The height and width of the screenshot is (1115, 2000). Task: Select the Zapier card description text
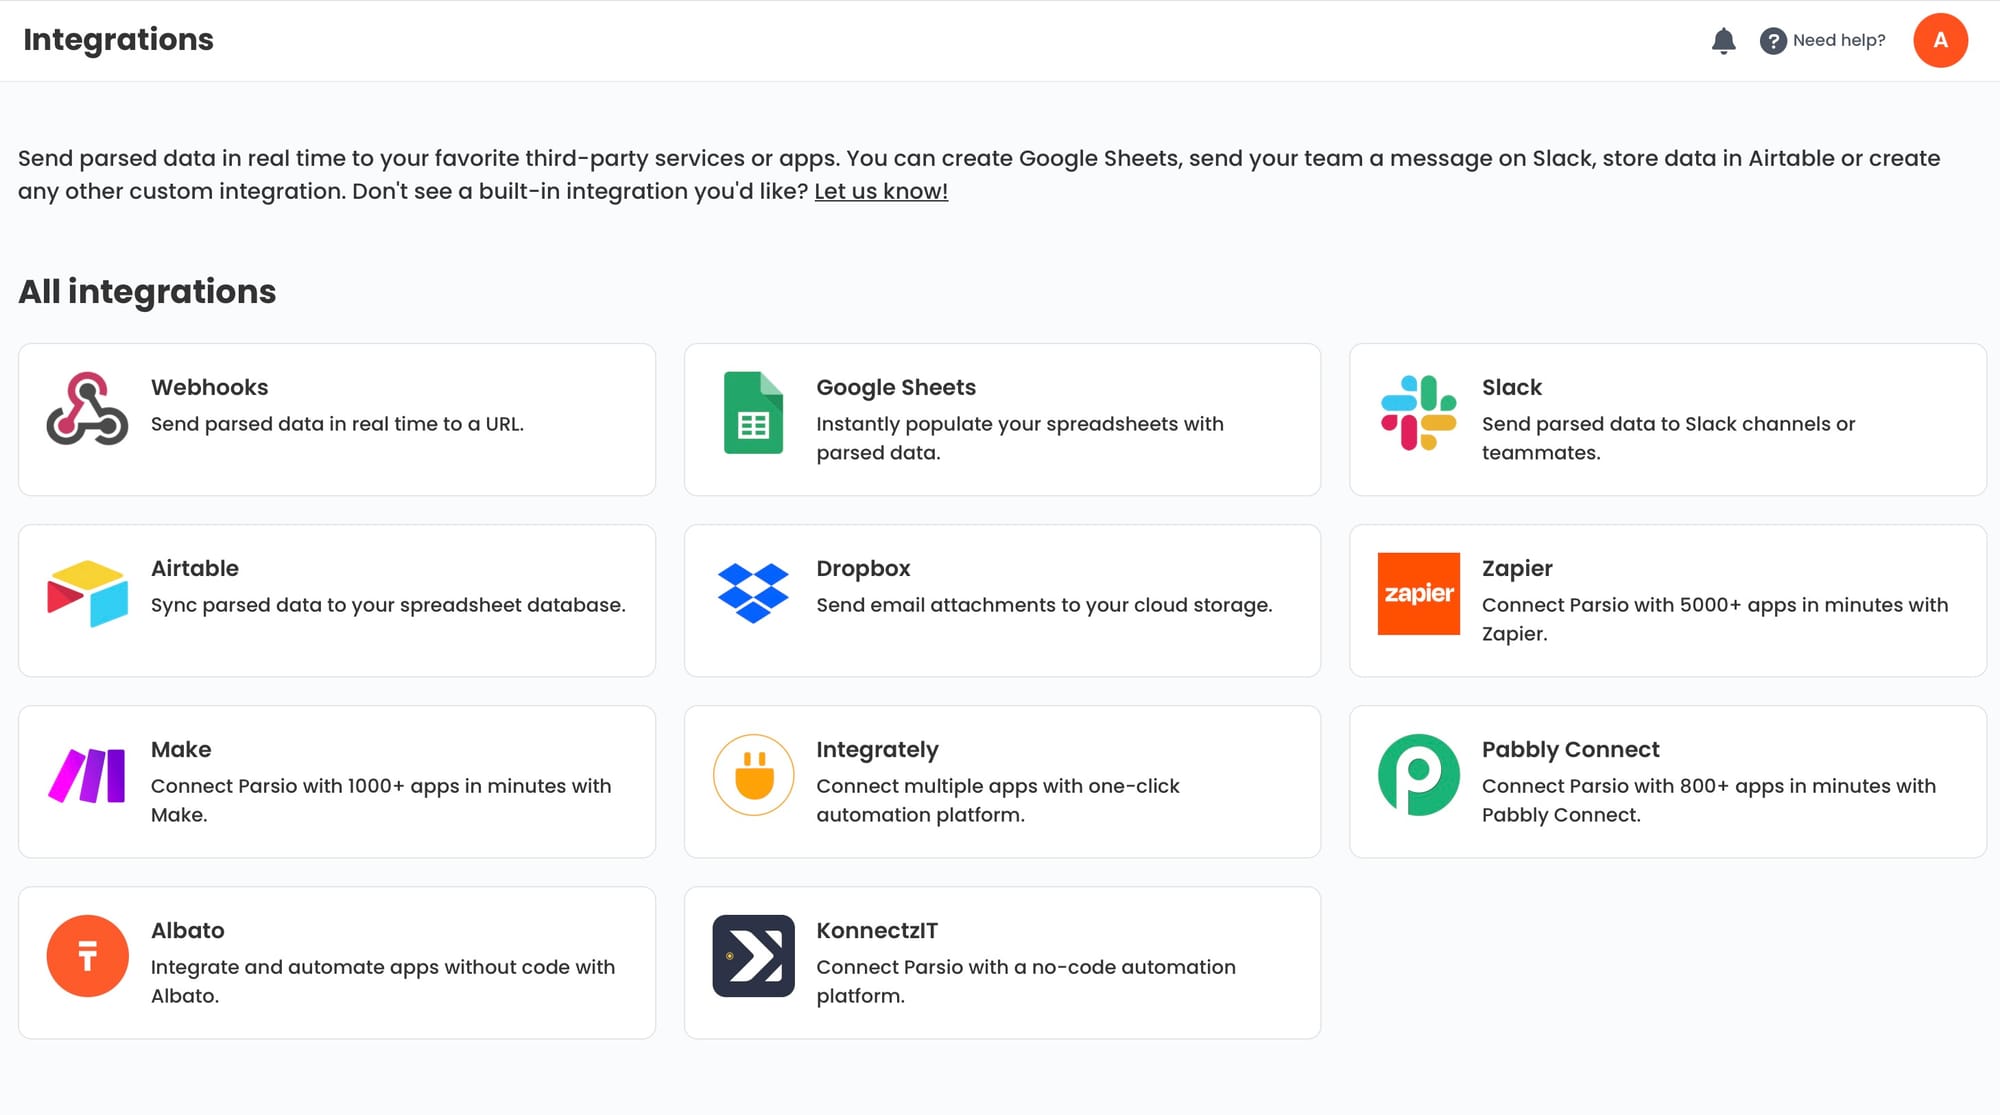[1714, 619]
